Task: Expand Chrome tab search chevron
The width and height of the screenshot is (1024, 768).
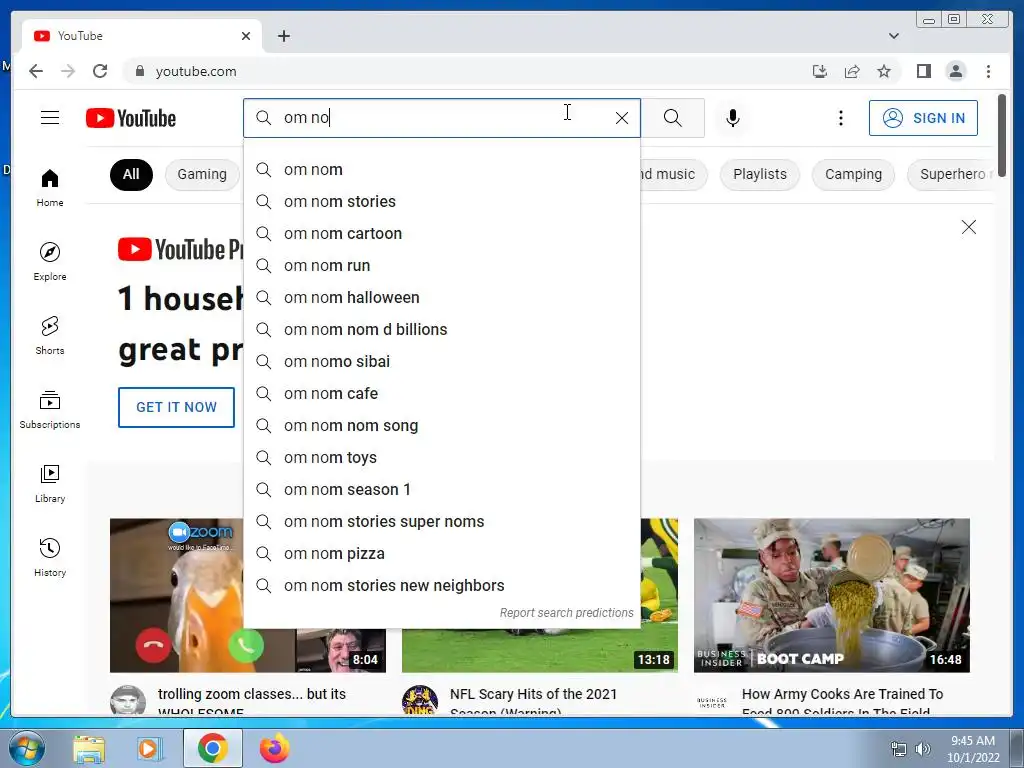Action: point(893,36)
